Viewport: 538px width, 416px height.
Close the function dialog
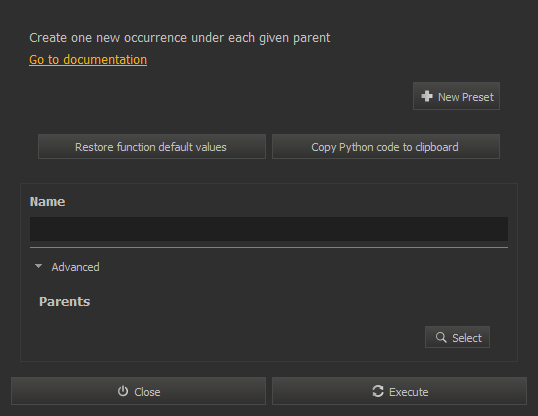point(139,391)
